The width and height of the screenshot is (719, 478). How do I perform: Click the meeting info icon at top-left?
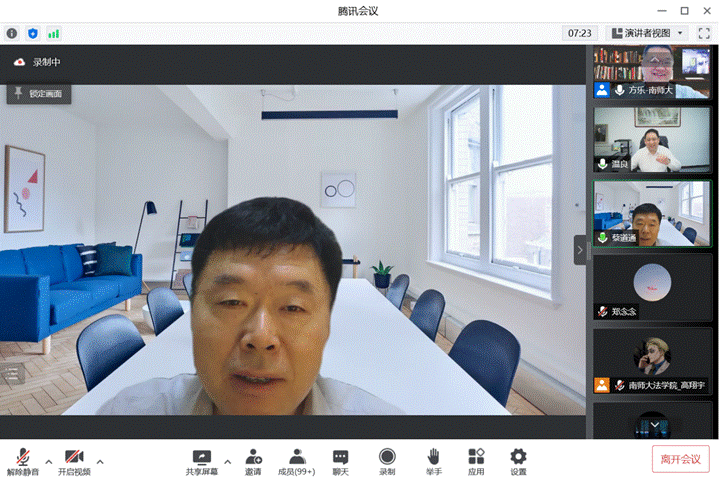[12, 33]
